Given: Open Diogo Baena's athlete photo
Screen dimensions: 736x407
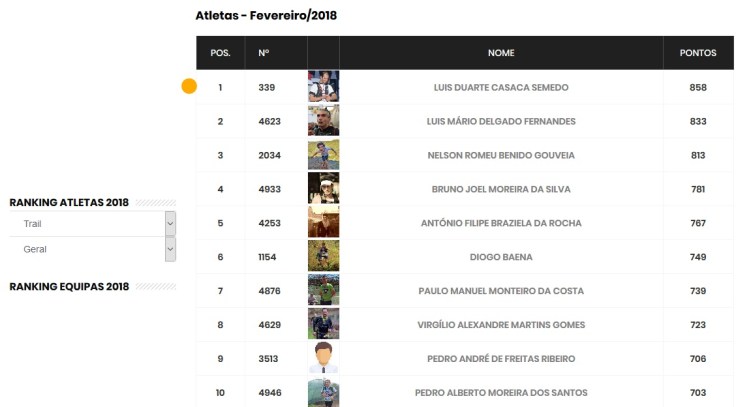Looking at the screenshot, I should 323,256.
